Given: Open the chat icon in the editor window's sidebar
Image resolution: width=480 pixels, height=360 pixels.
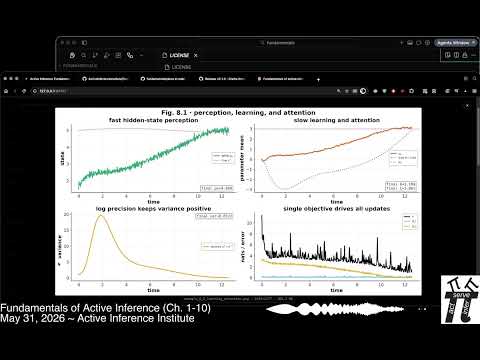Looking at the screenshot, I should coord(72,55).
